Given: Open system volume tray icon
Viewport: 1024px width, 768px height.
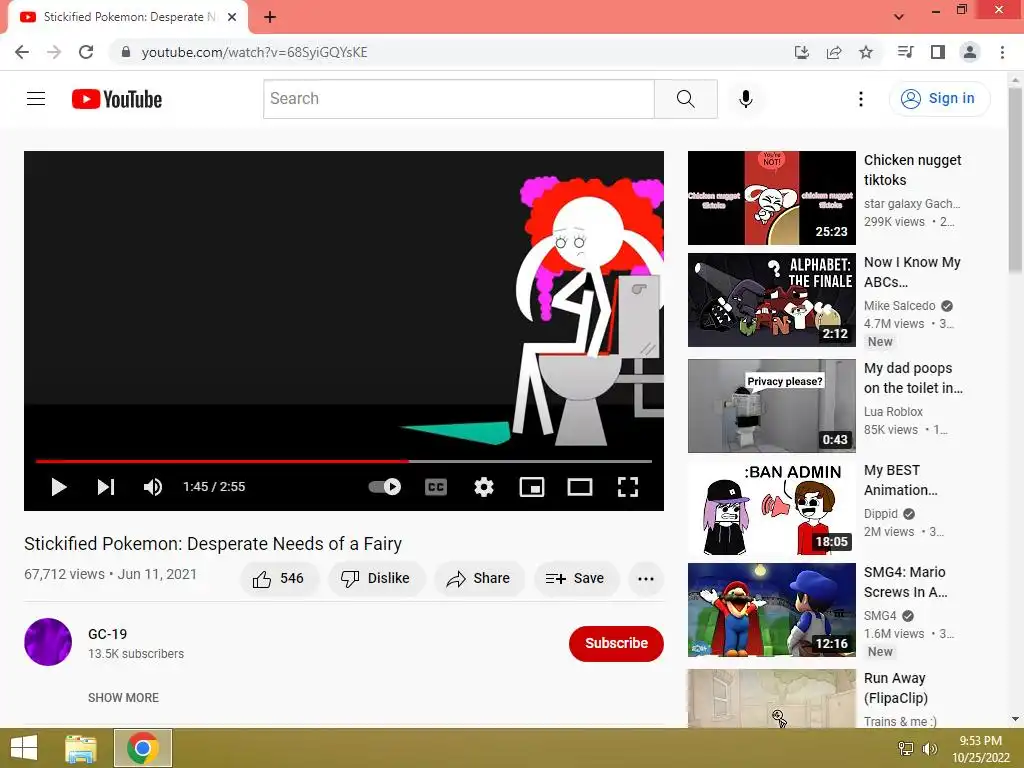Looking at the screenshot, I should 929,748.
